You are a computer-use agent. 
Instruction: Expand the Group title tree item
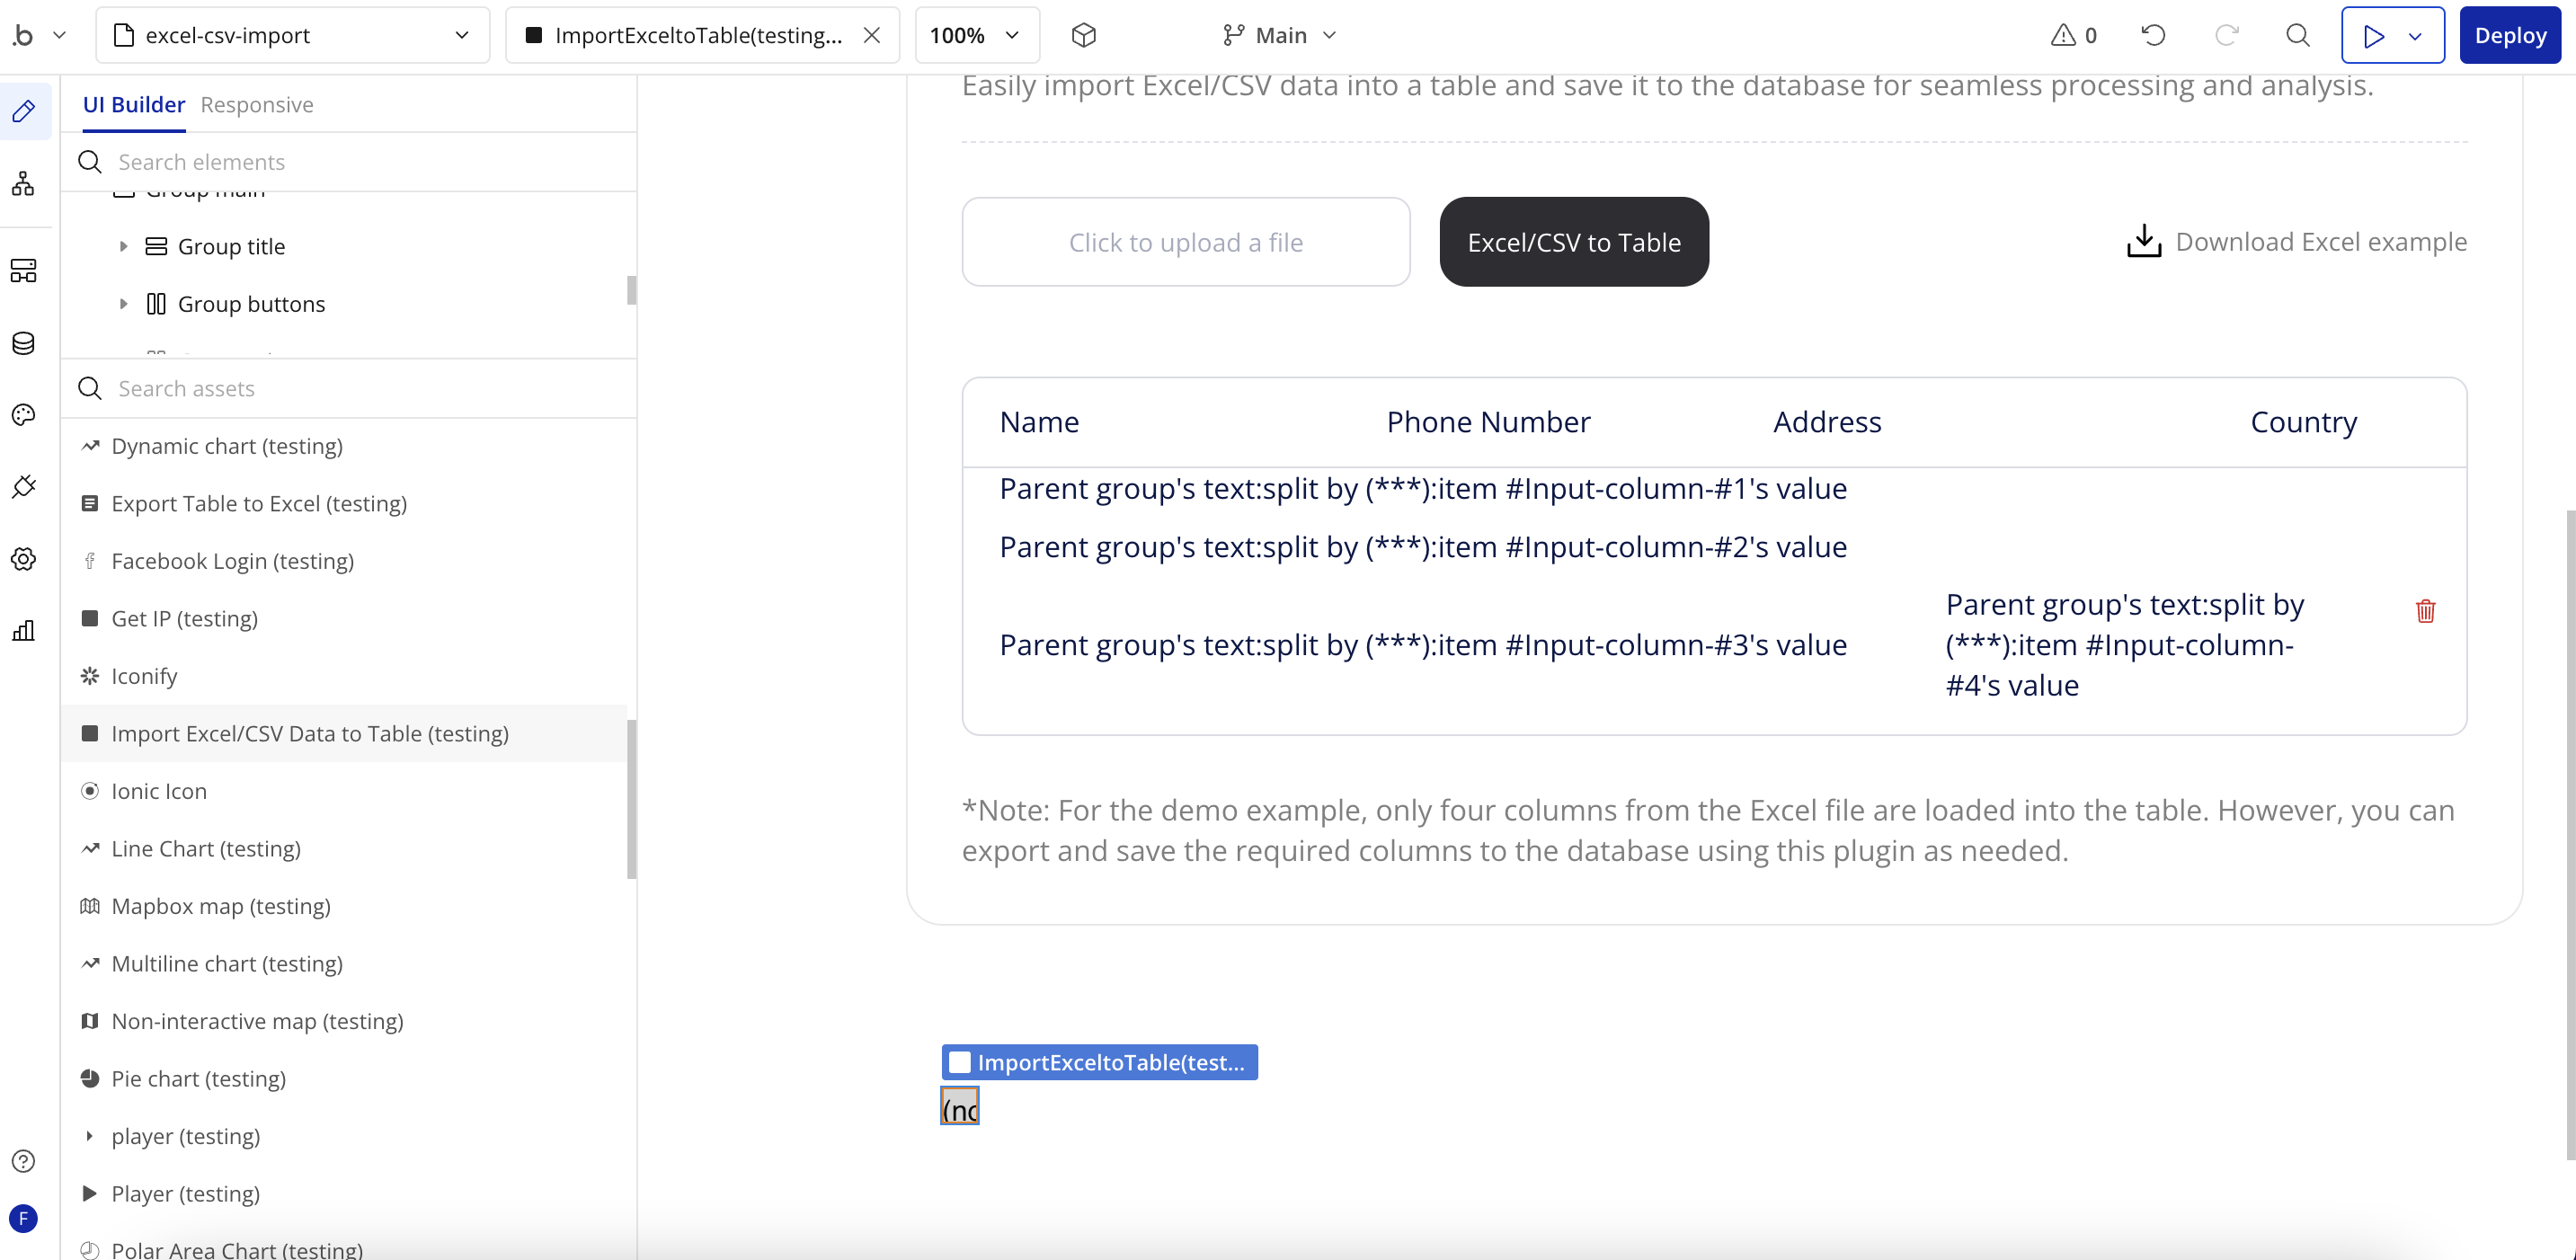tap(123, 246)
